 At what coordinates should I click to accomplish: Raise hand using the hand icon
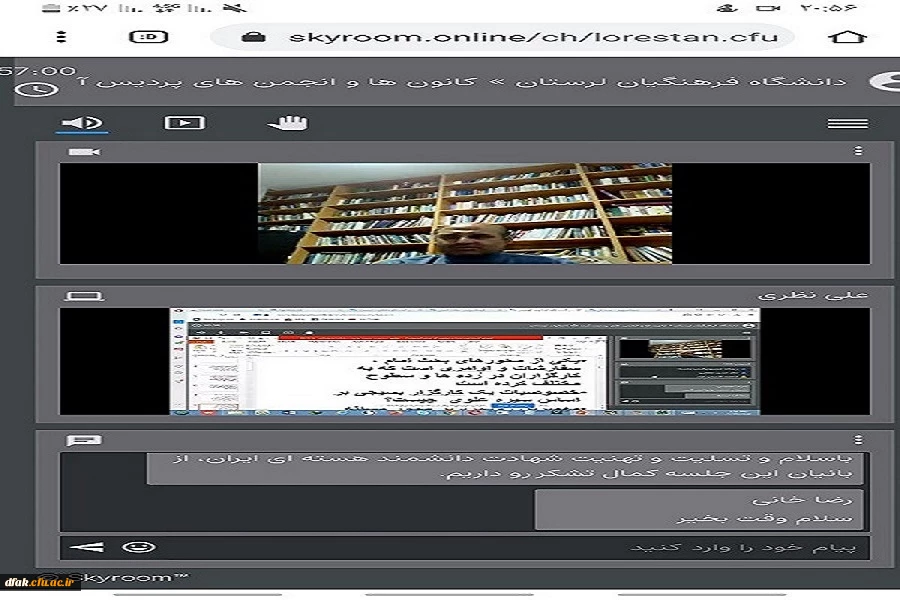(x=288, y=123)
